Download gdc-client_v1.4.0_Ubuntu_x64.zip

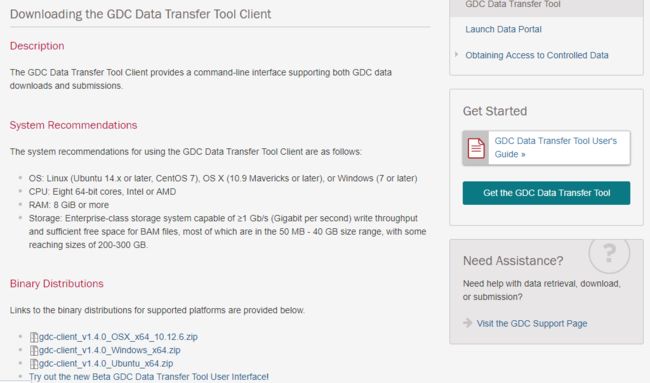106,364
